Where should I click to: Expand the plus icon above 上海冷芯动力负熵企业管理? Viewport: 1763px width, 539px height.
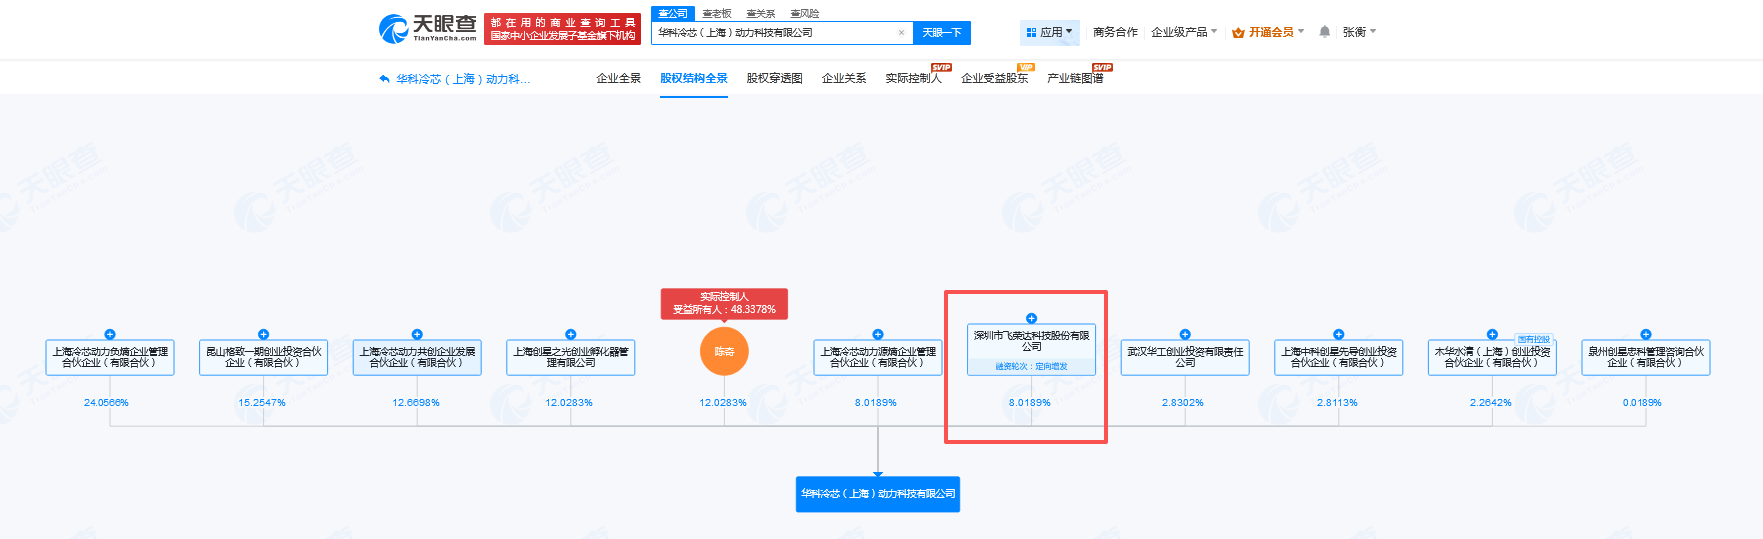point(110,334)
